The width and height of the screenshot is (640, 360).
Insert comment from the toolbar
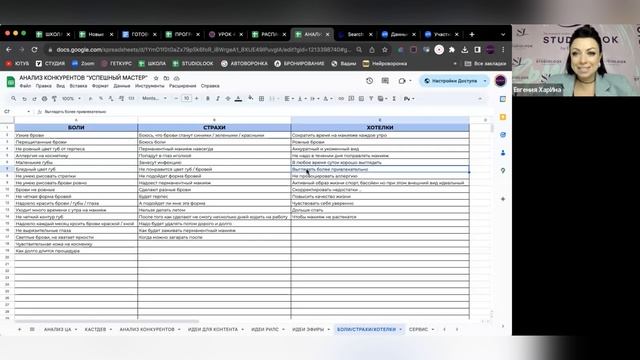pyautogui.click(x=351, y=98)
